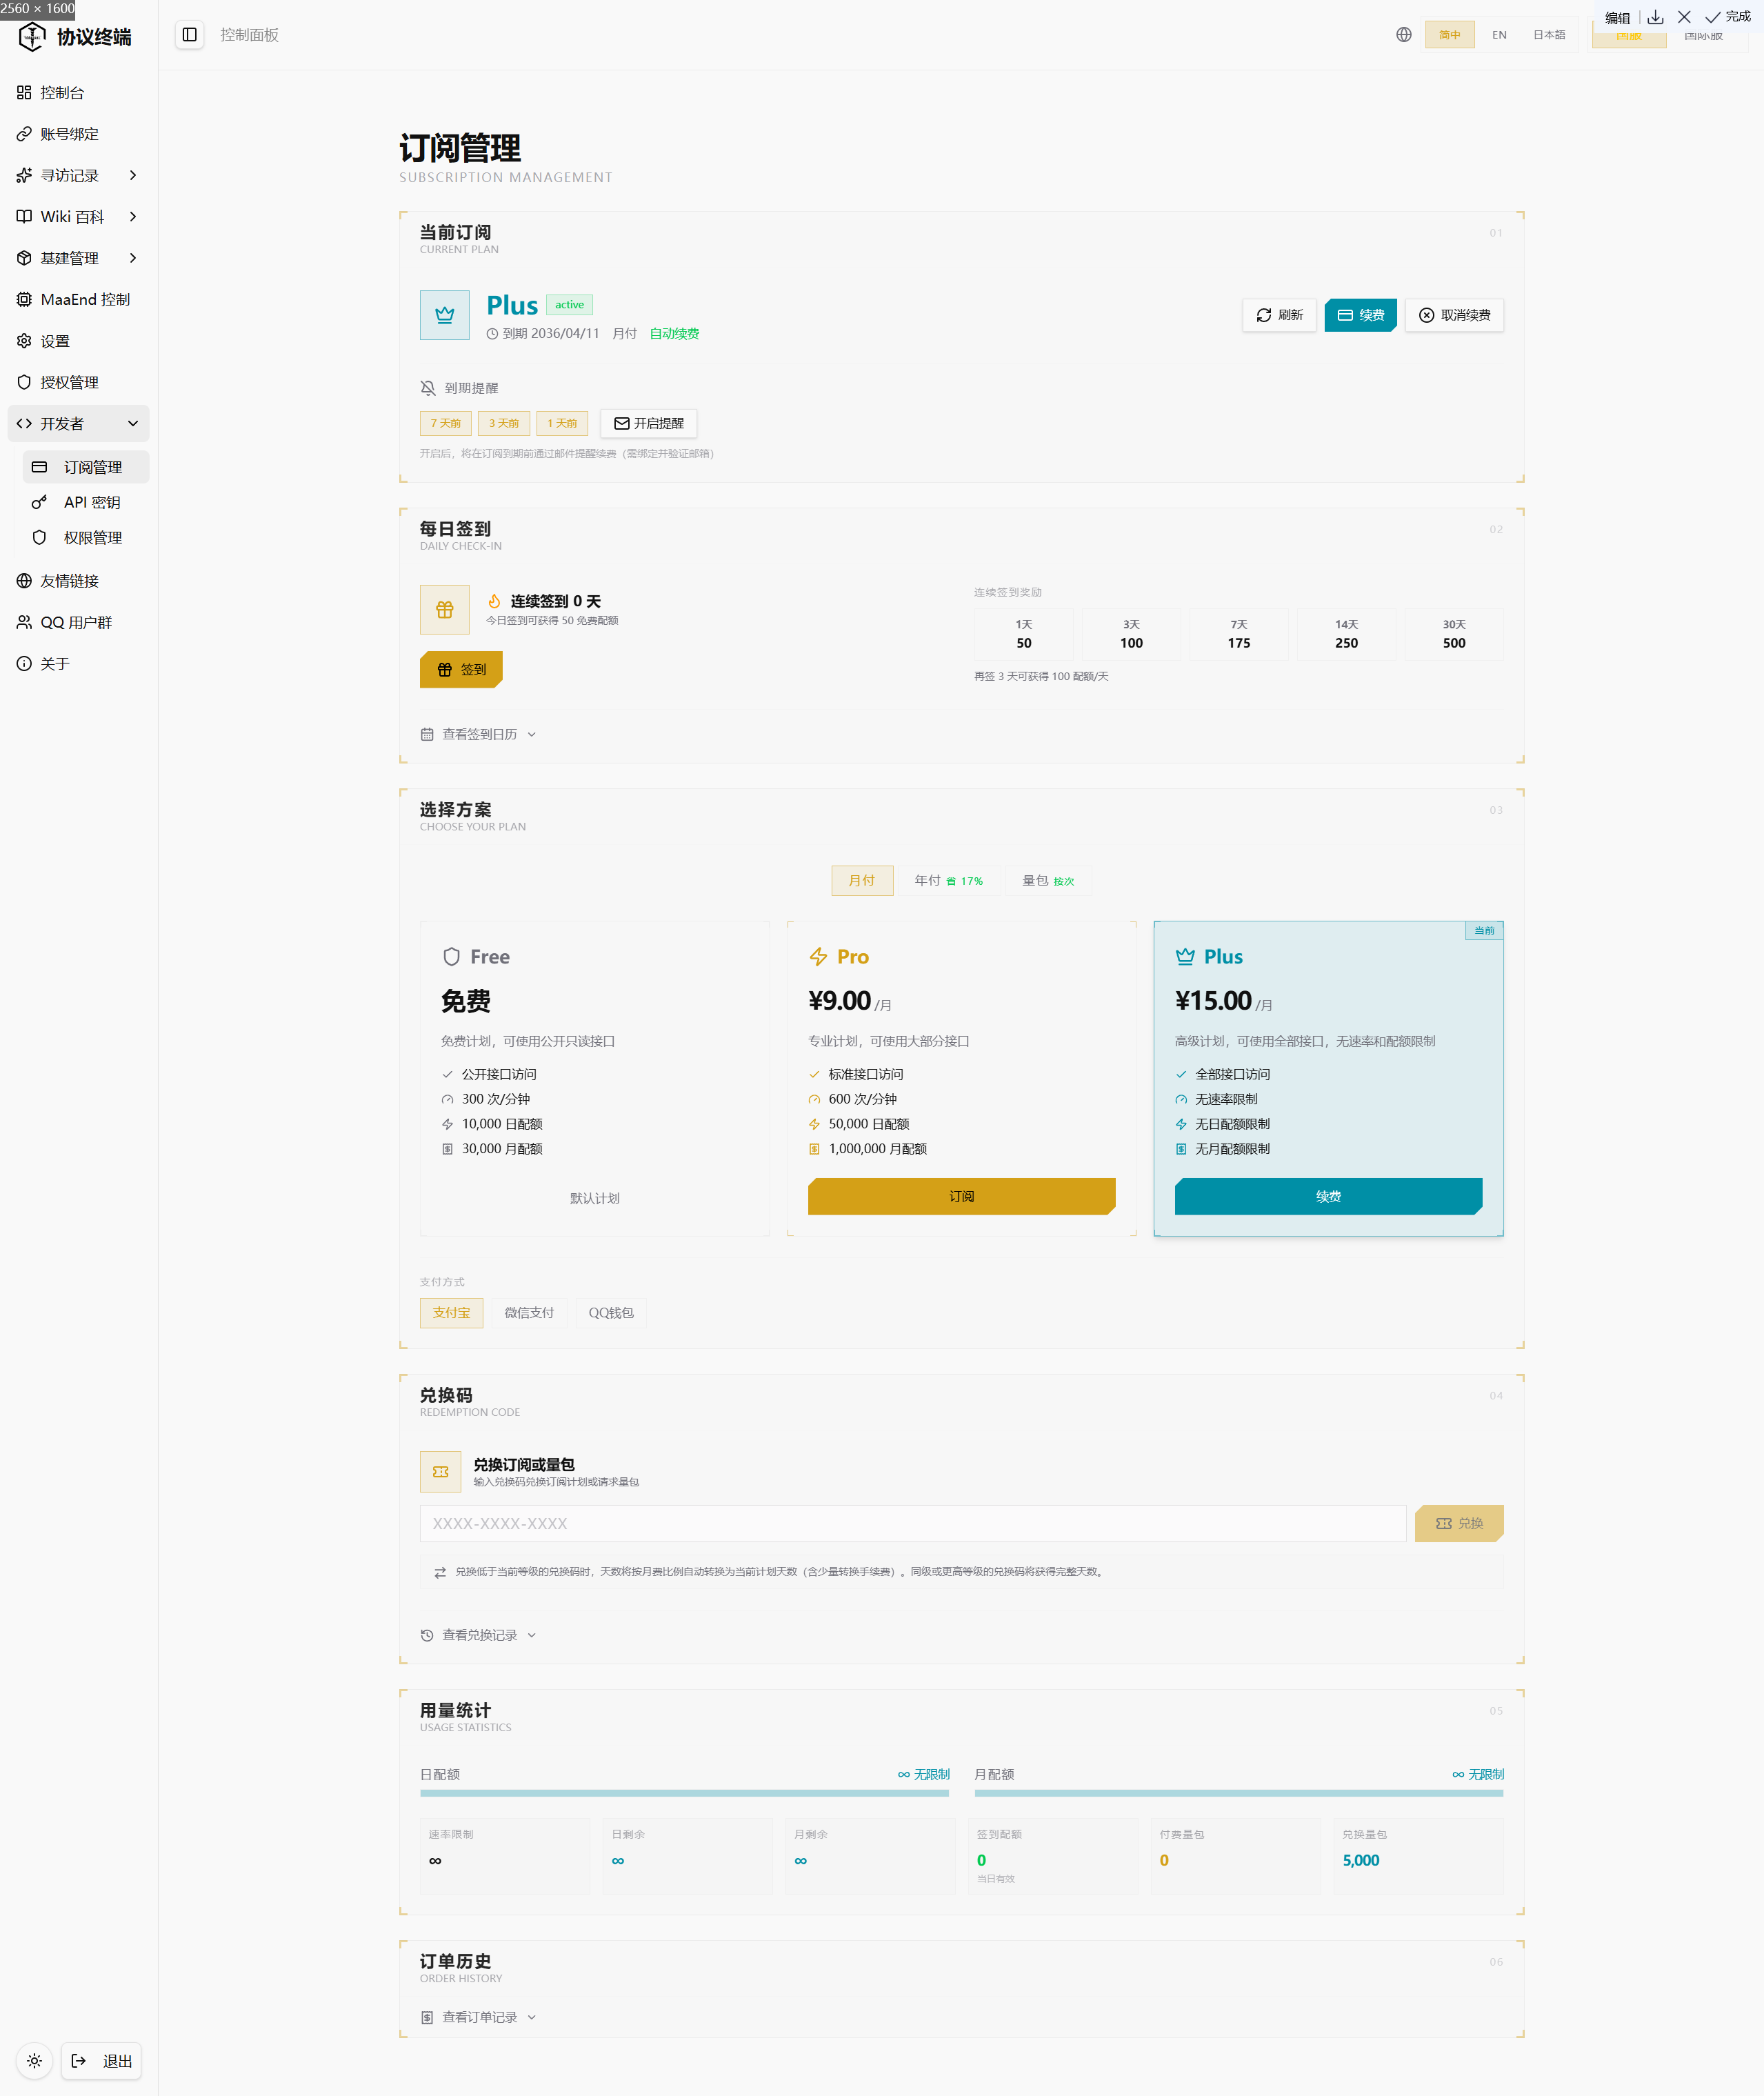Expand 查看兑换记录
Screen dimensions: 1764x2096
point(479,1635)
